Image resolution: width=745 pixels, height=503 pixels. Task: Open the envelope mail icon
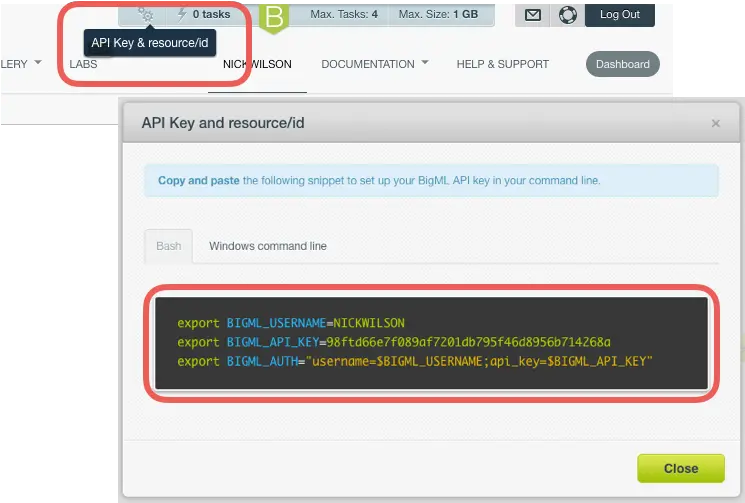coord(533,15)
